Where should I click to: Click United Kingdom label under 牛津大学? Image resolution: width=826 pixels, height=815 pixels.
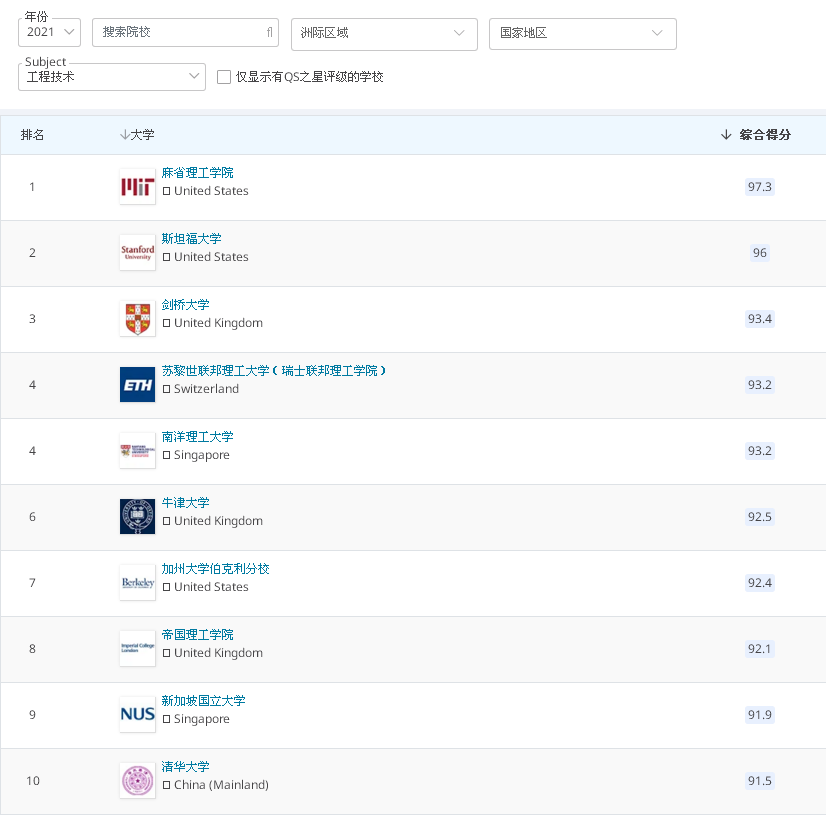point(218,521)
